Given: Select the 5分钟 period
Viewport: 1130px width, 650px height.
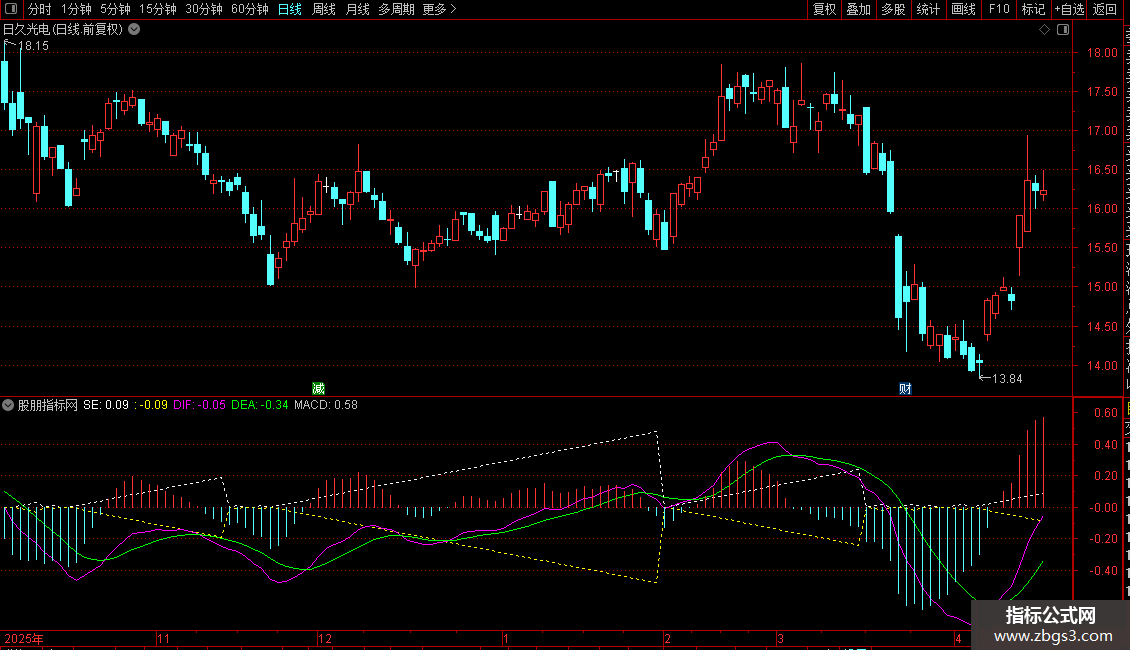Looking at the screenshot, I should 115,9.
